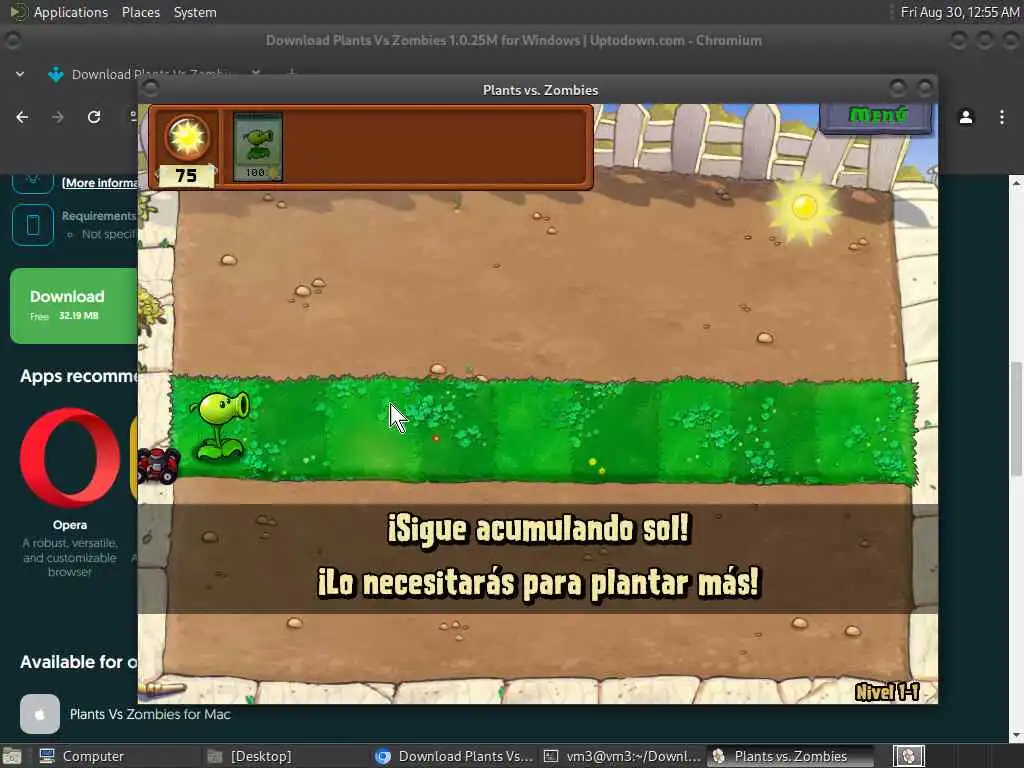Open Chromium window menu button

pyautogui.click(x=12, y=40)
